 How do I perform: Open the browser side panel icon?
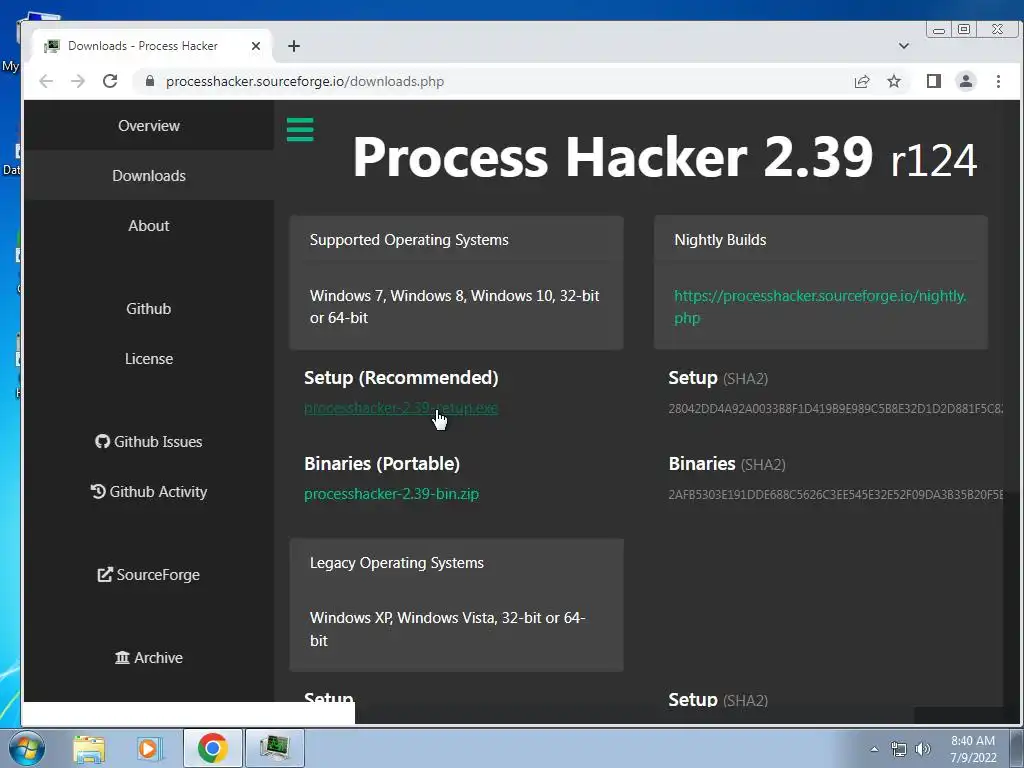pyautogui.click(x=933, y=81)
